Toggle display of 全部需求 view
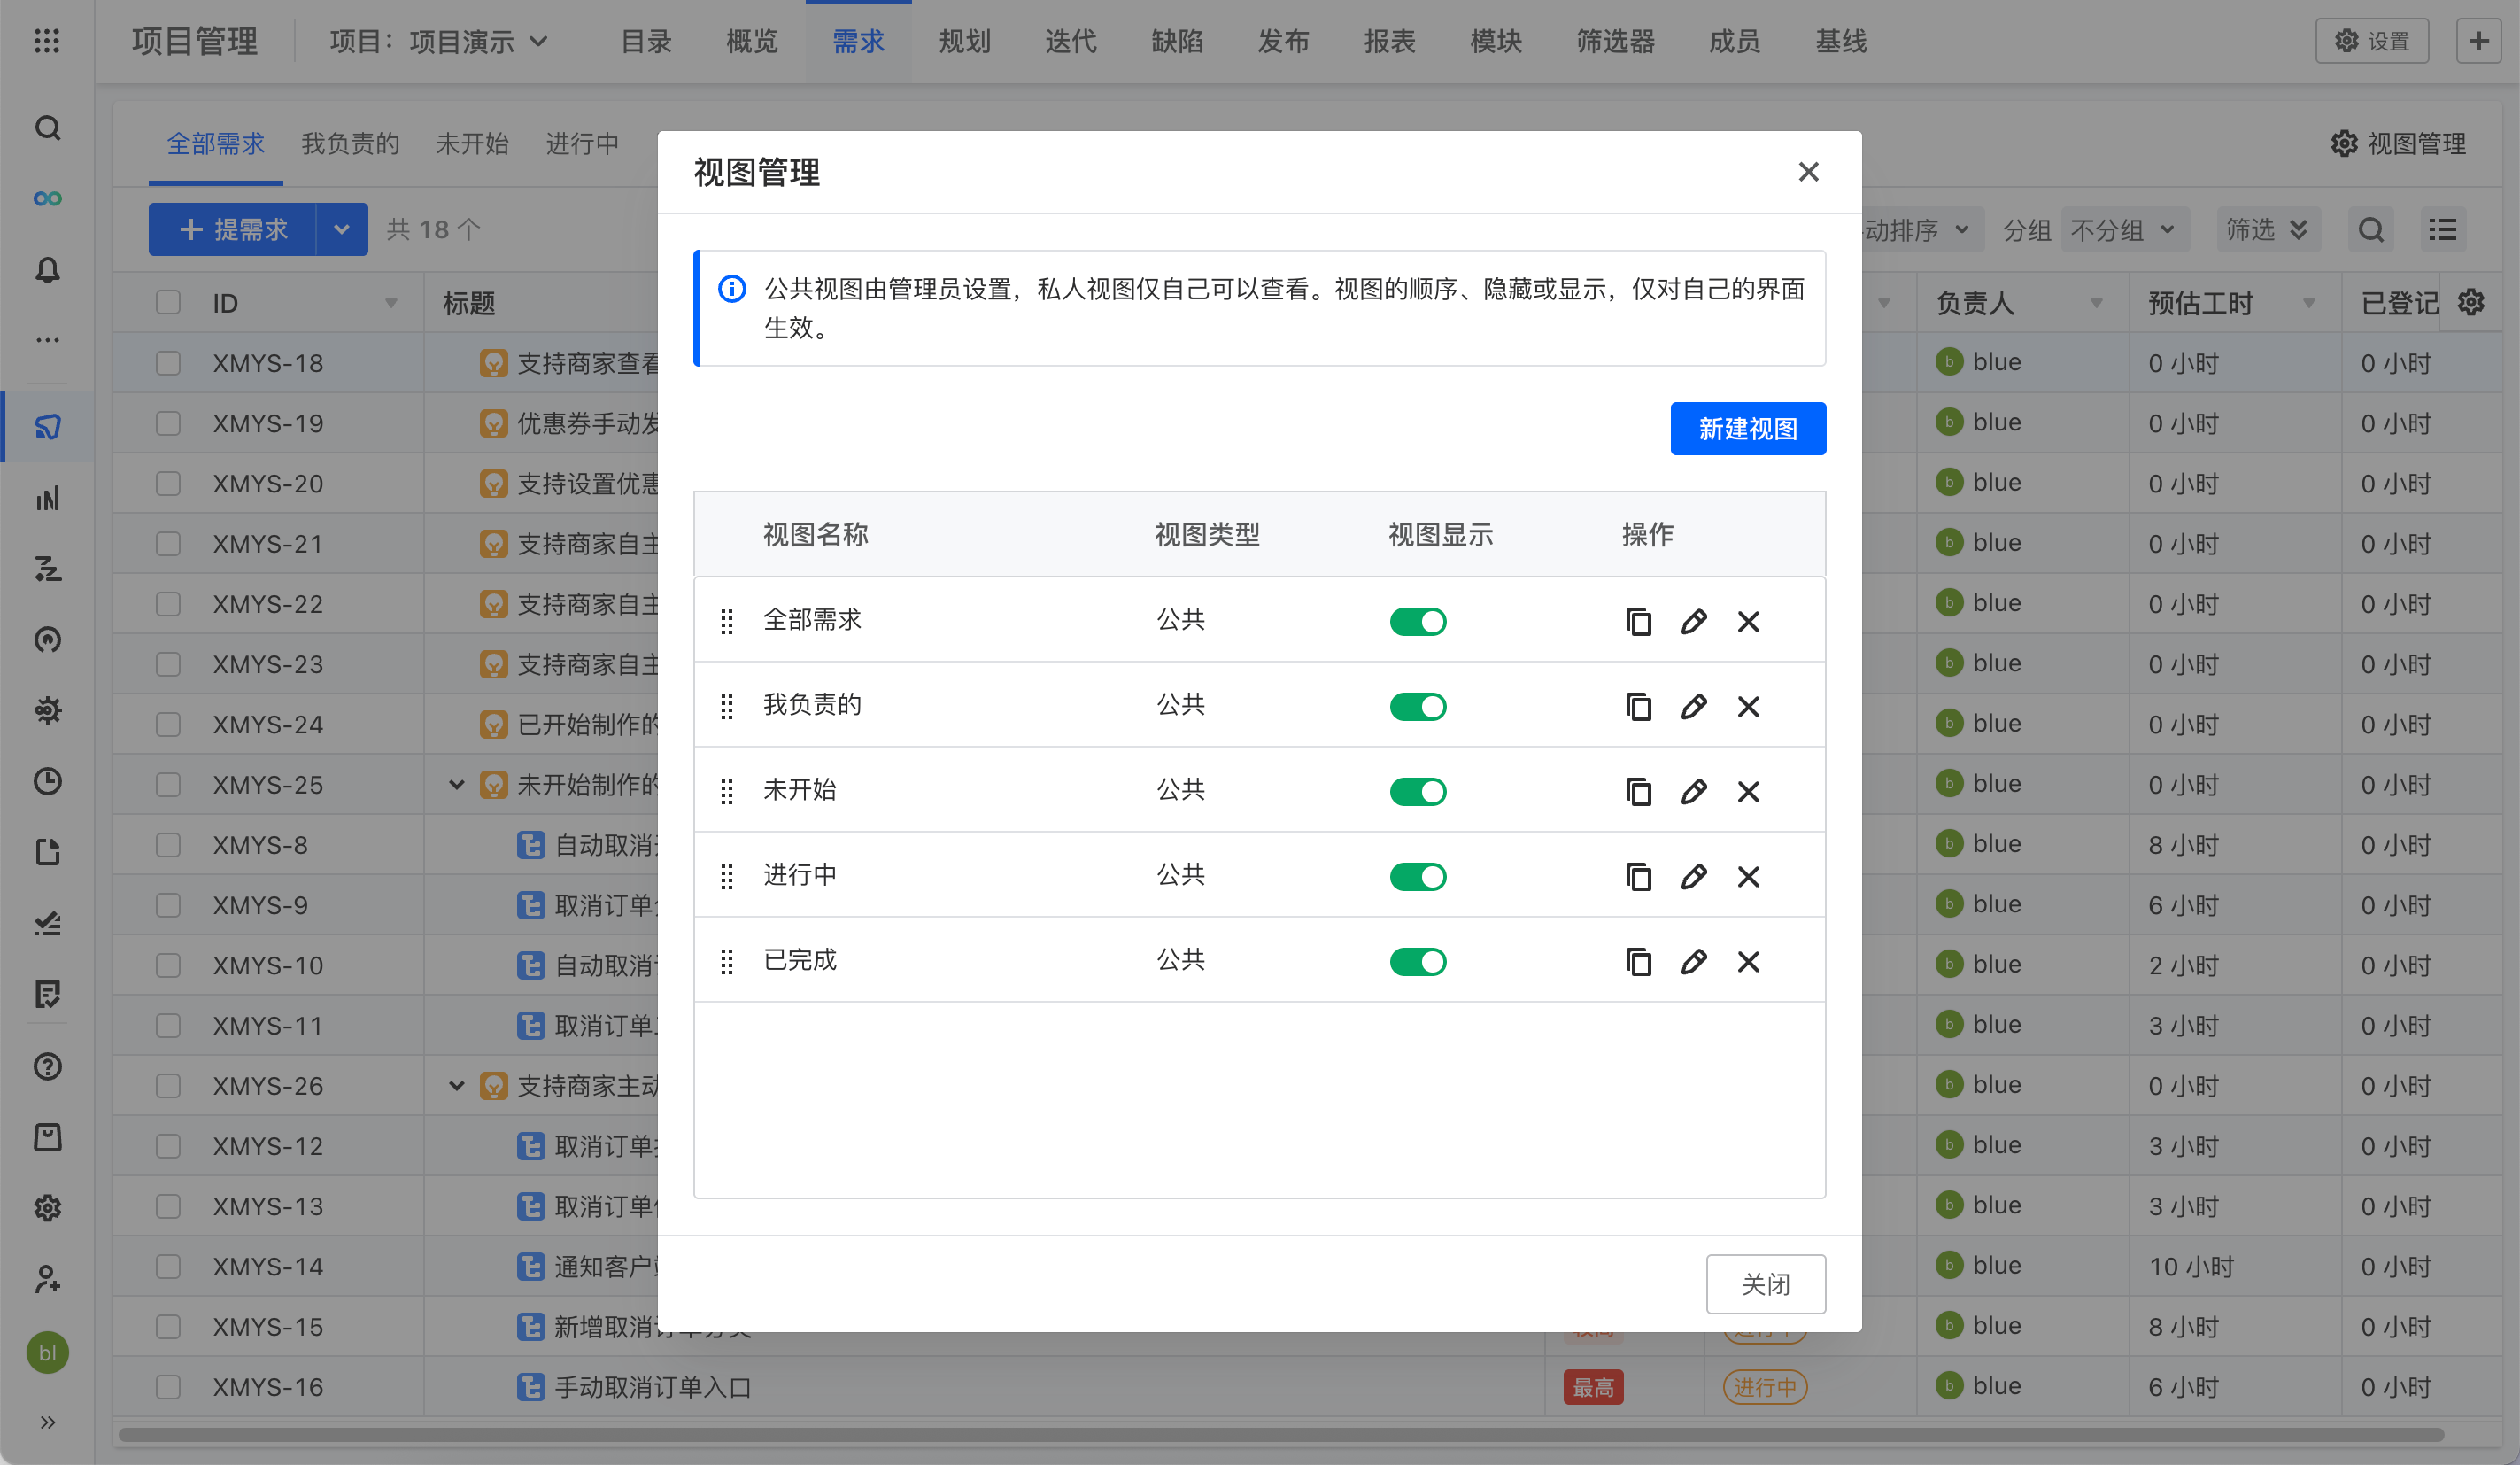The image size is (2520, 1465). click(1418, 621)
